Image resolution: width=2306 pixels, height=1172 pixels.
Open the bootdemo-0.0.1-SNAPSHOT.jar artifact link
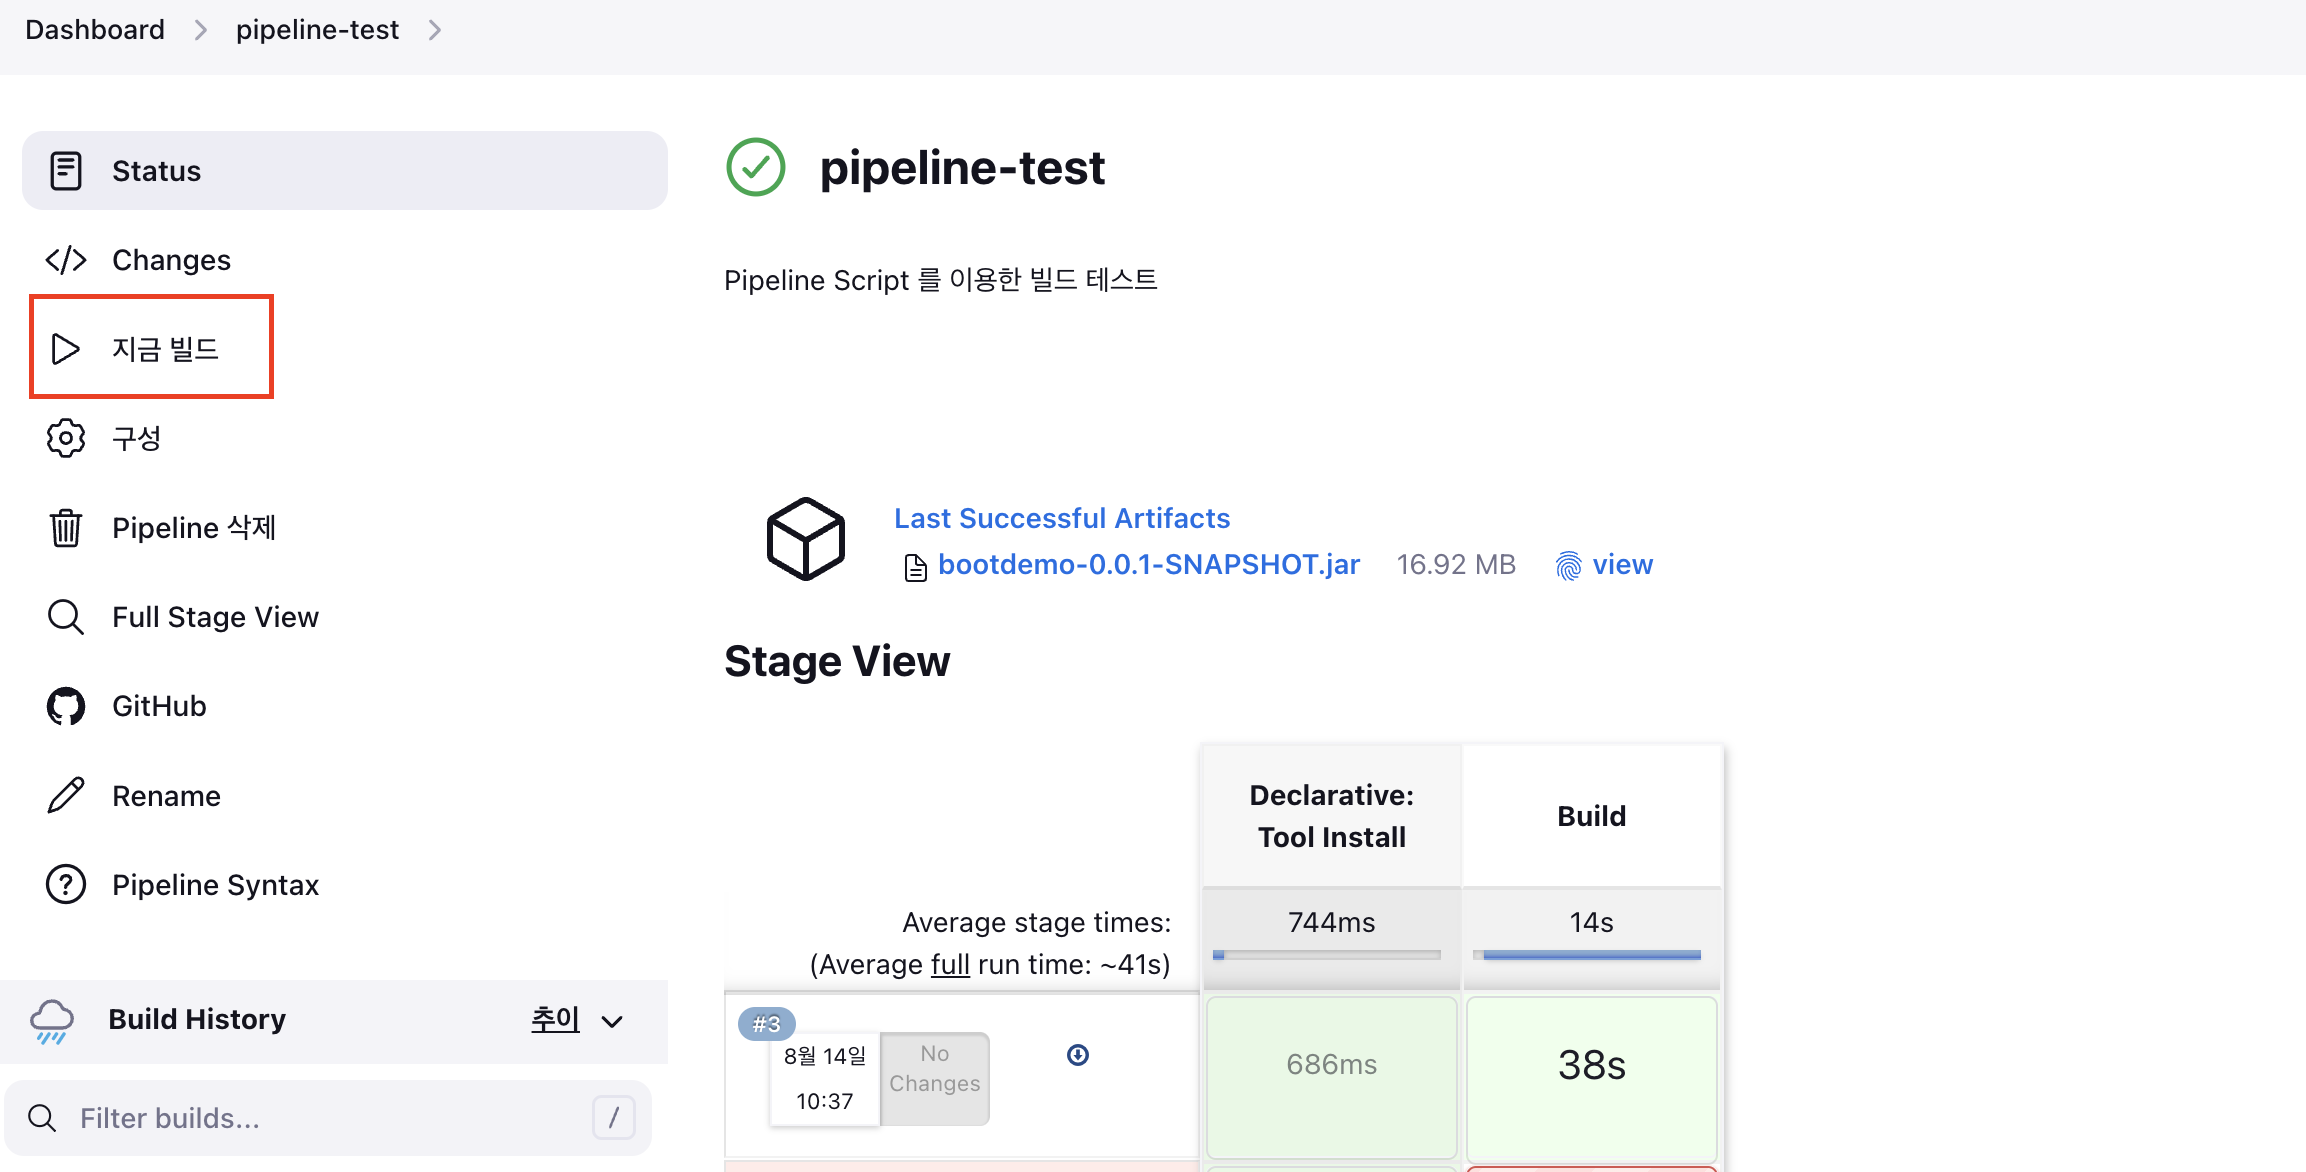click(1148, 565)
